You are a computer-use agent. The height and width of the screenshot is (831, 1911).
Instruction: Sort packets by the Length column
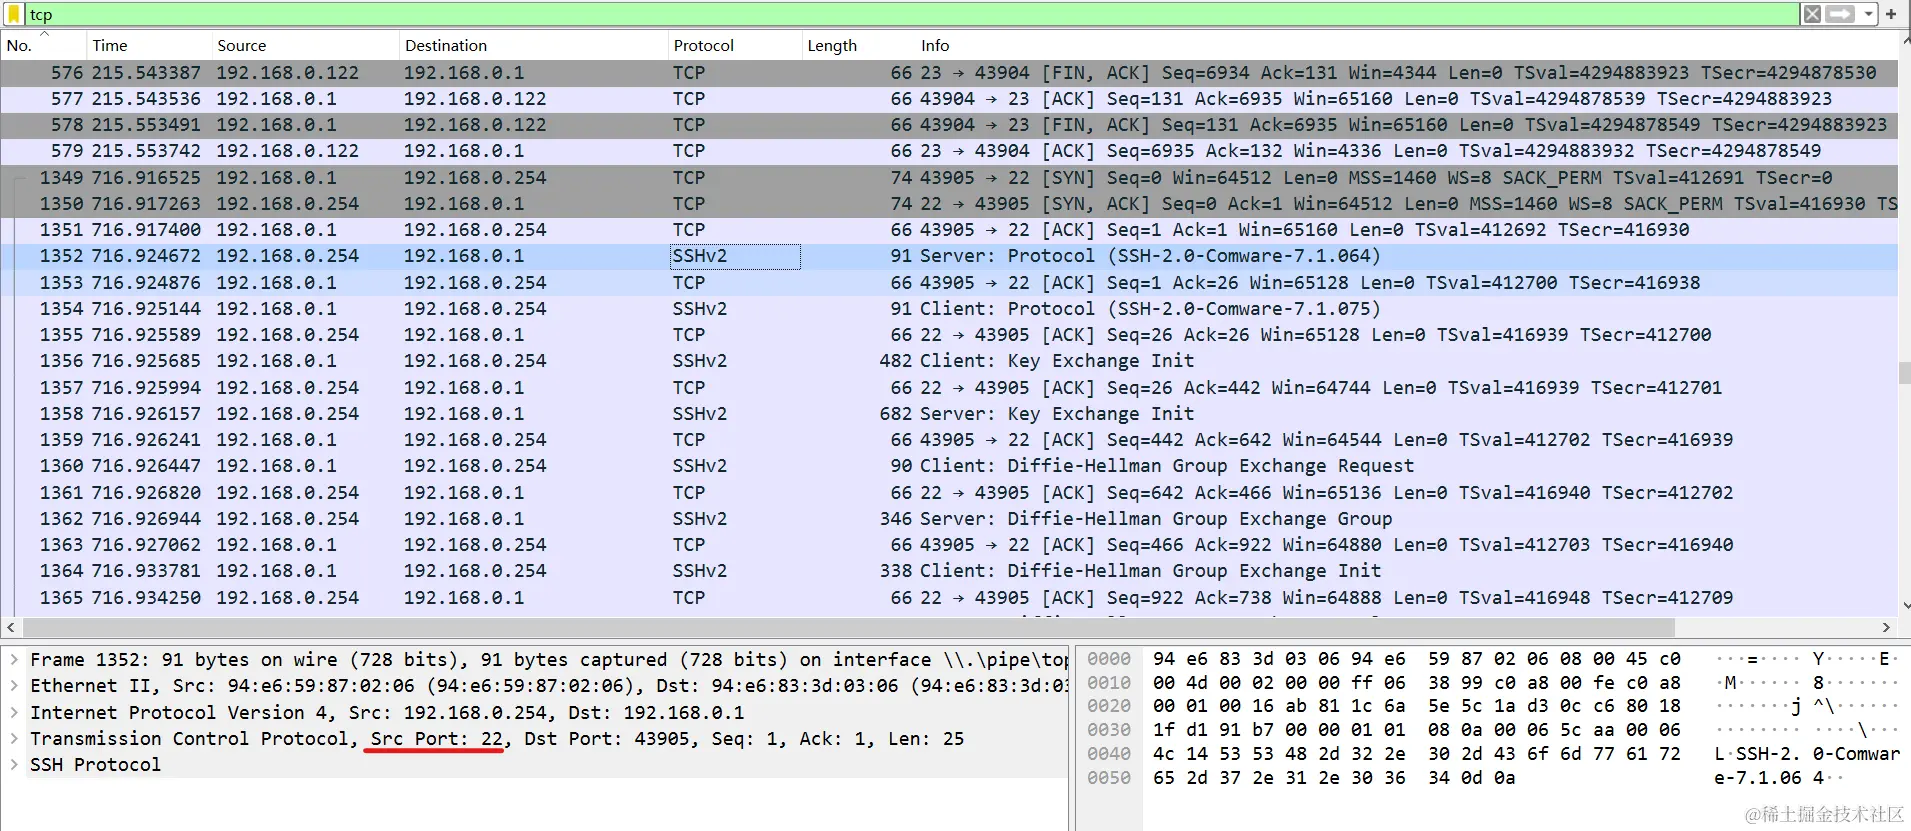[858, 45]
